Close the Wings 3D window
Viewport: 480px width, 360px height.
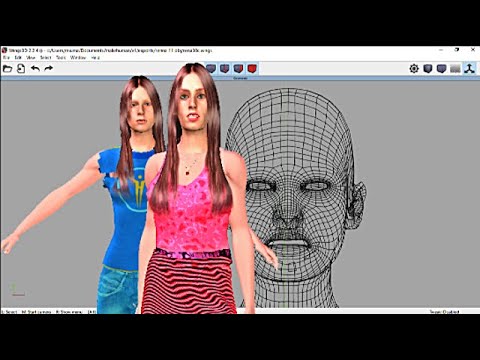point(473,50)
